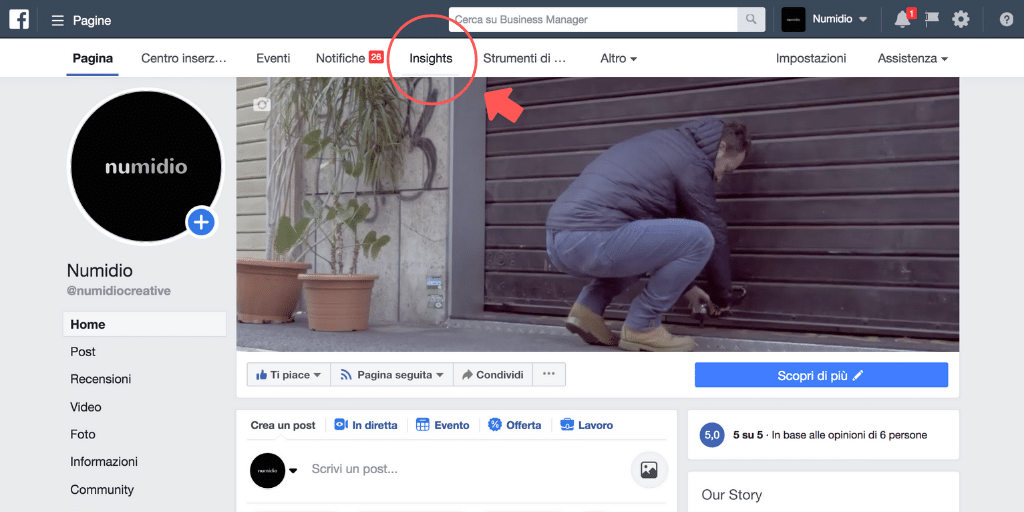
Task: Open the Assistenza dropdown
Action: coord(912,58)
